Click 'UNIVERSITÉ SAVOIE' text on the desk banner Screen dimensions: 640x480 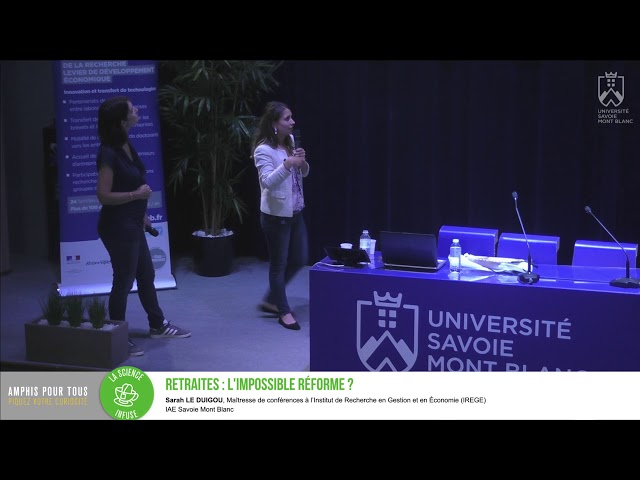coord(498,333)
